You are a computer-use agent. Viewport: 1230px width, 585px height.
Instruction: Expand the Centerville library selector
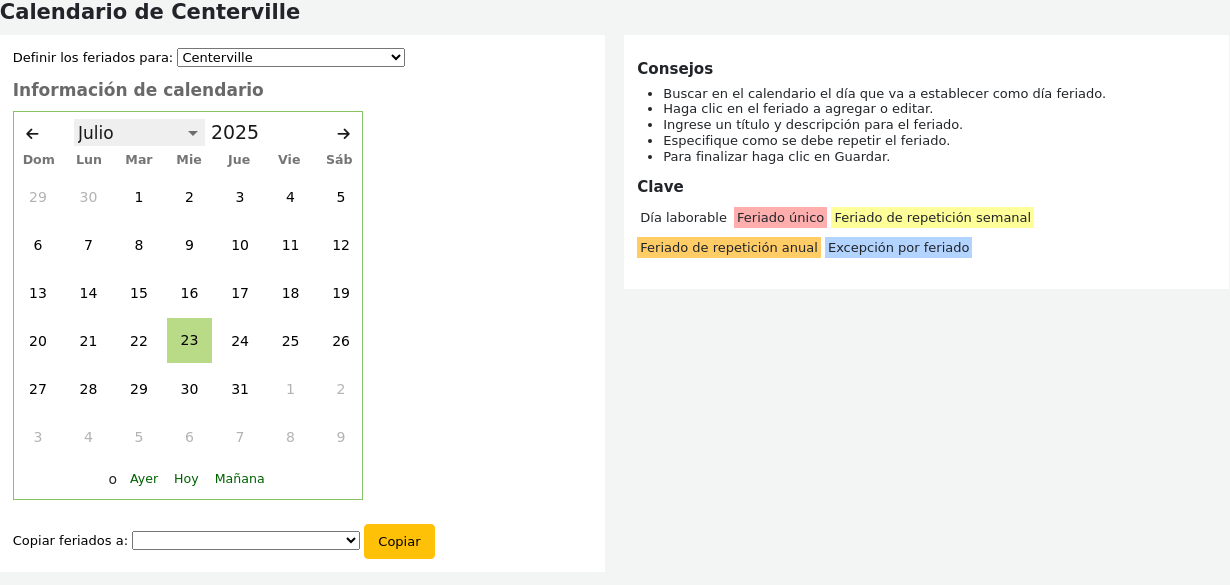point(290,58)
